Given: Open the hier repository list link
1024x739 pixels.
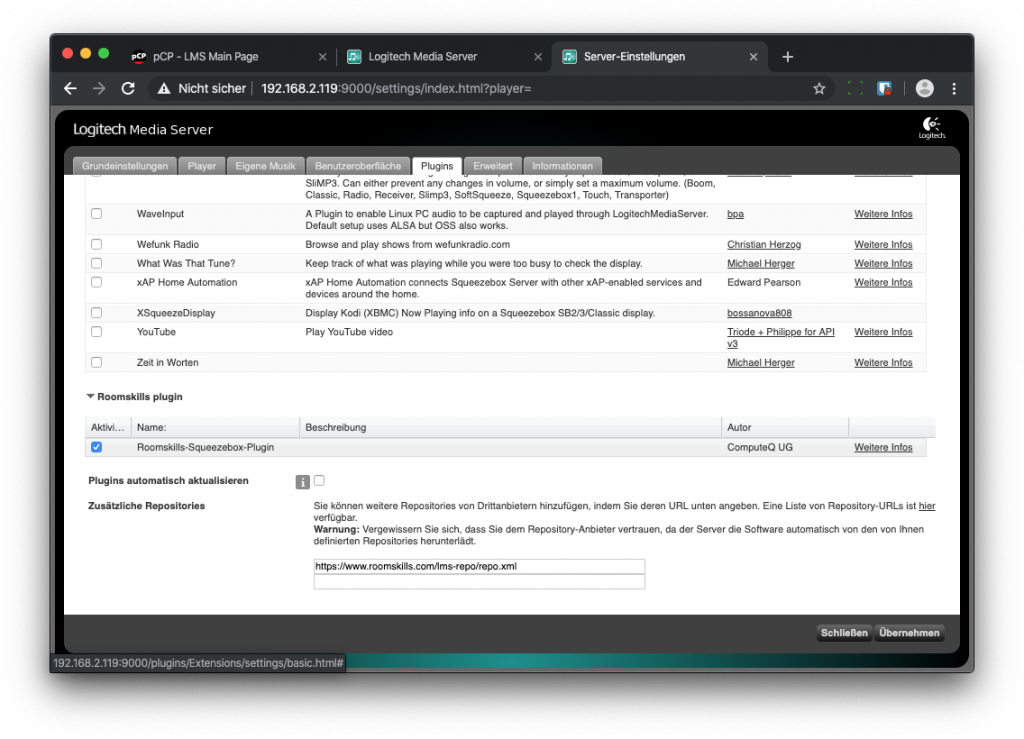Looking at the screenshot, I should point(927,506).
